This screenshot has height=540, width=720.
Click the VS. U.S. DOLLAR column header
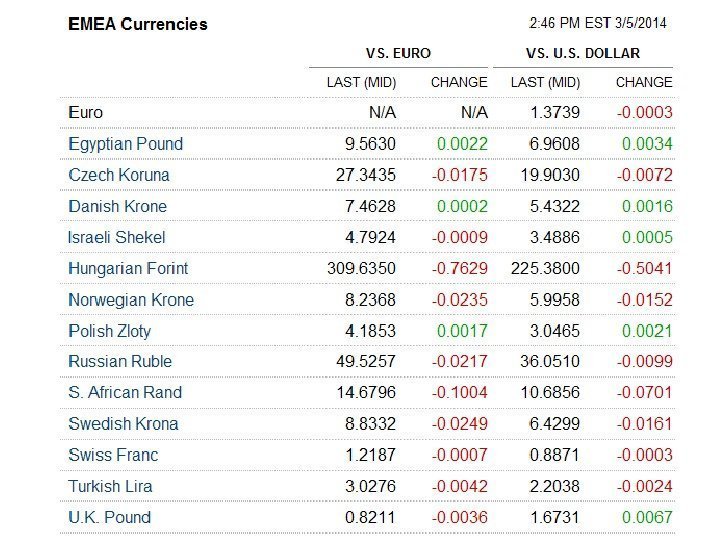582,53
